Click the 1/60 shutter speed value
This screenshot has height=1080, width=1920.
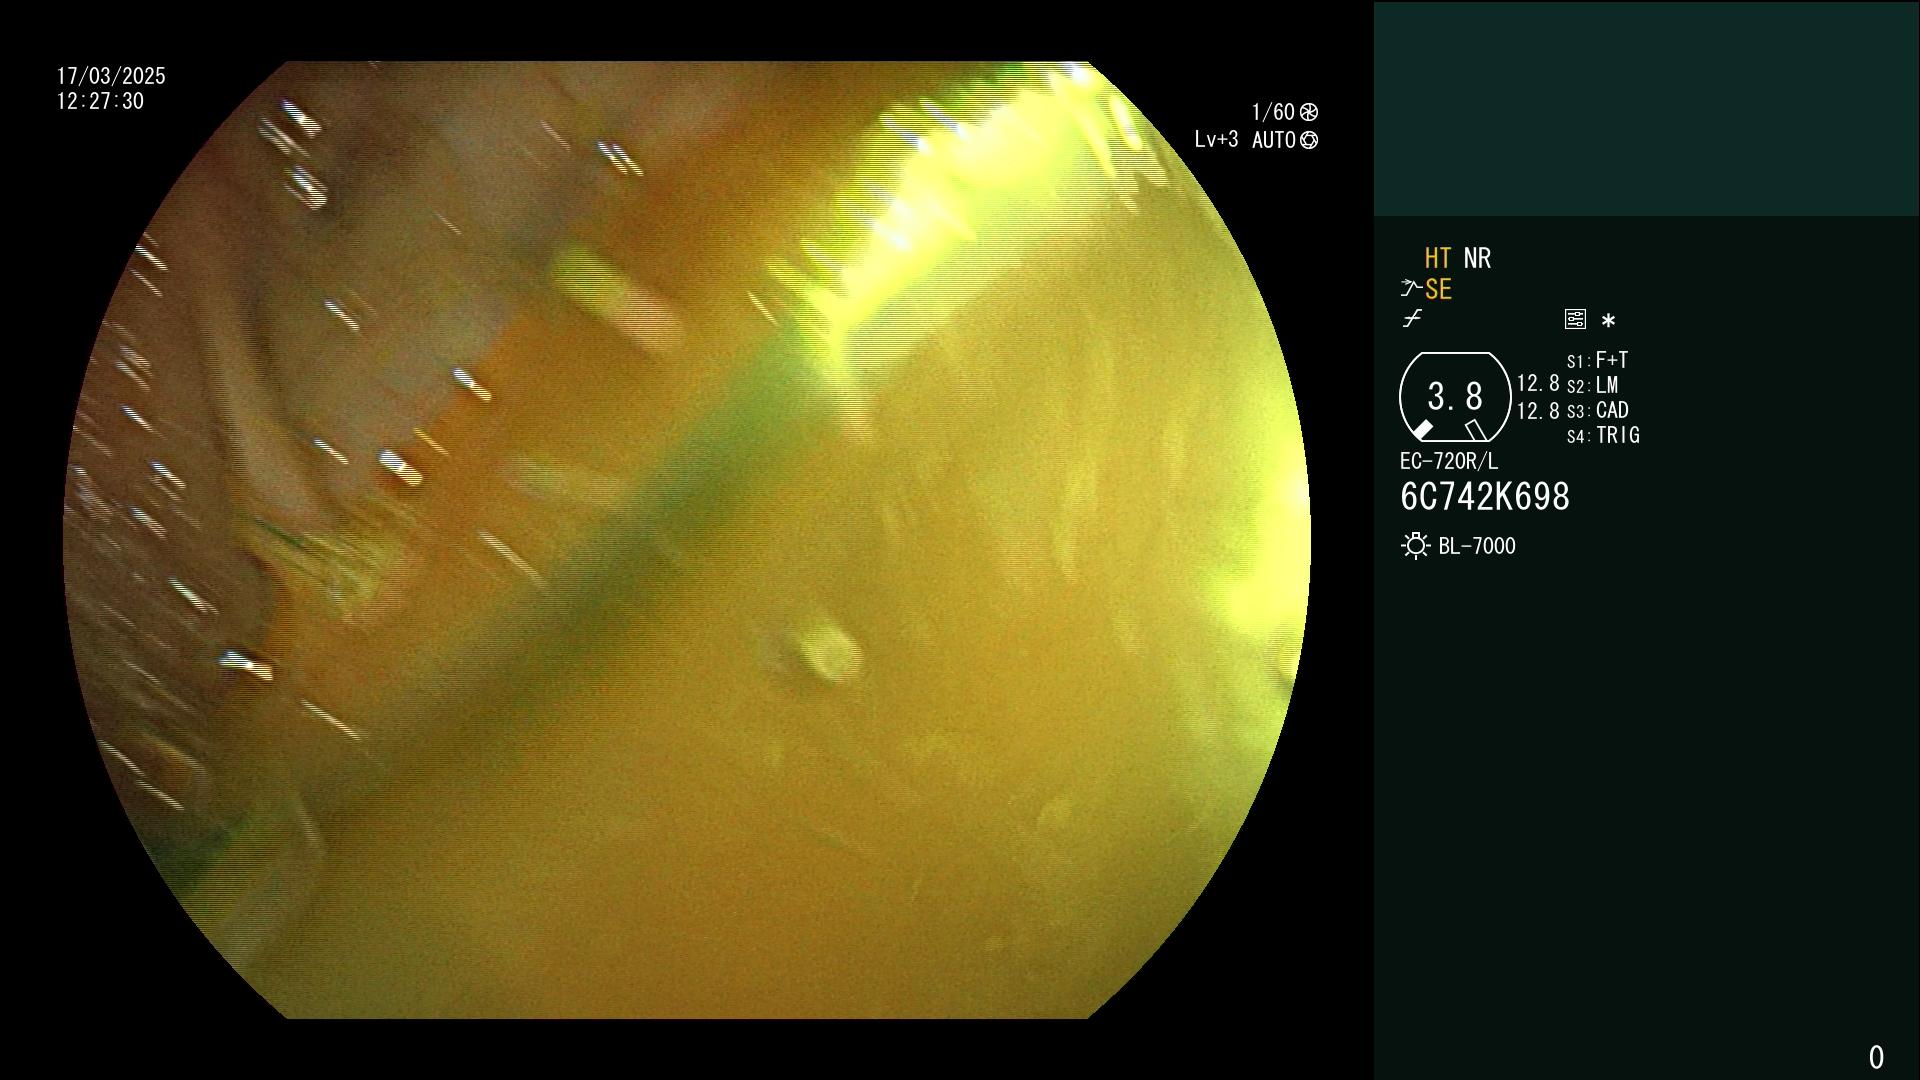1273,112
